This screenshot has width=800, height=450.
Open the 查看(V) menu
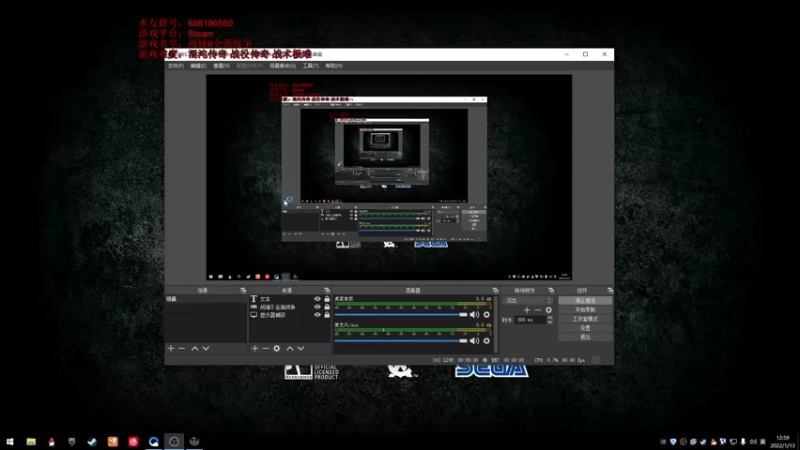pos(221,66)
